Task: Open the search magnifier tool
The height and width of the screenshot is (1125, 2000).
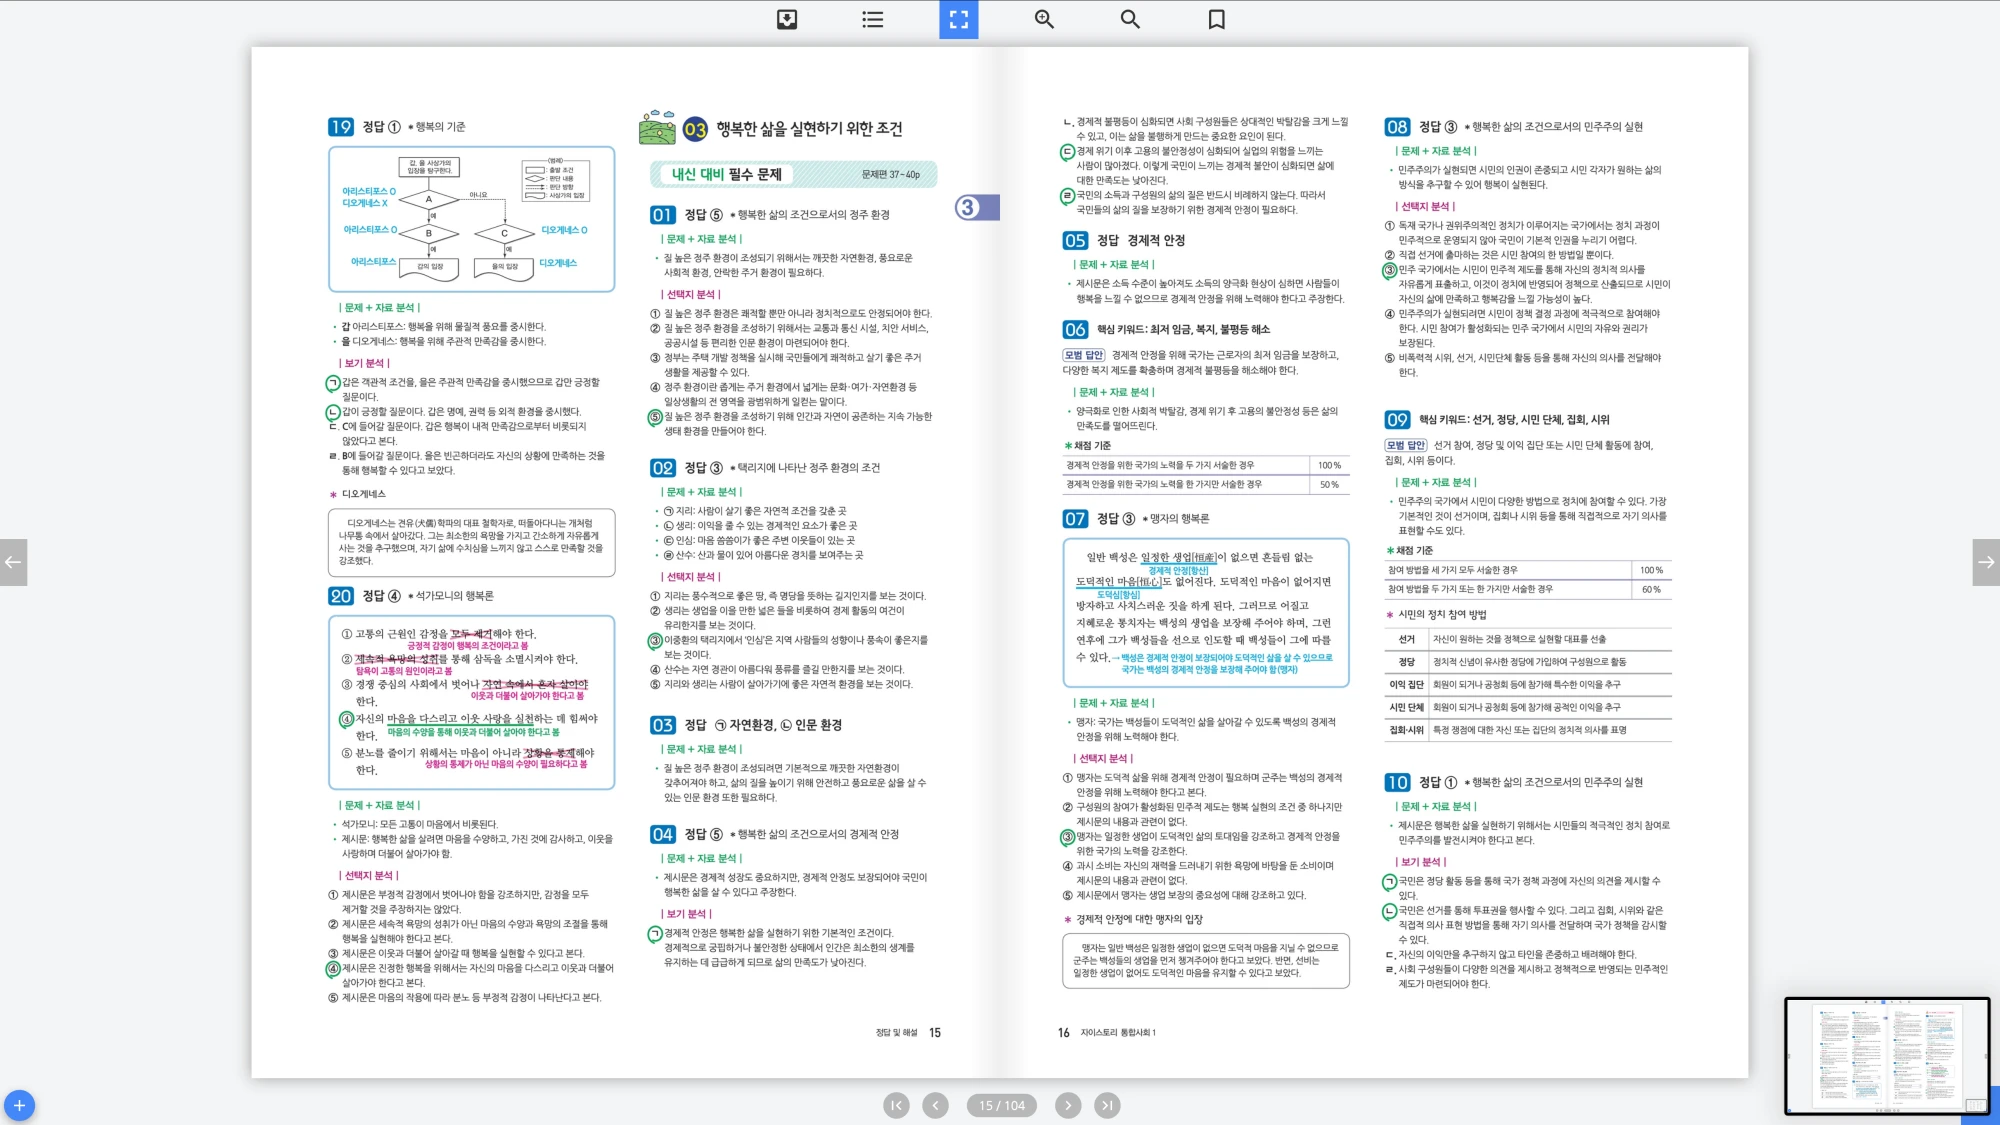Action: click(1130, 19)
